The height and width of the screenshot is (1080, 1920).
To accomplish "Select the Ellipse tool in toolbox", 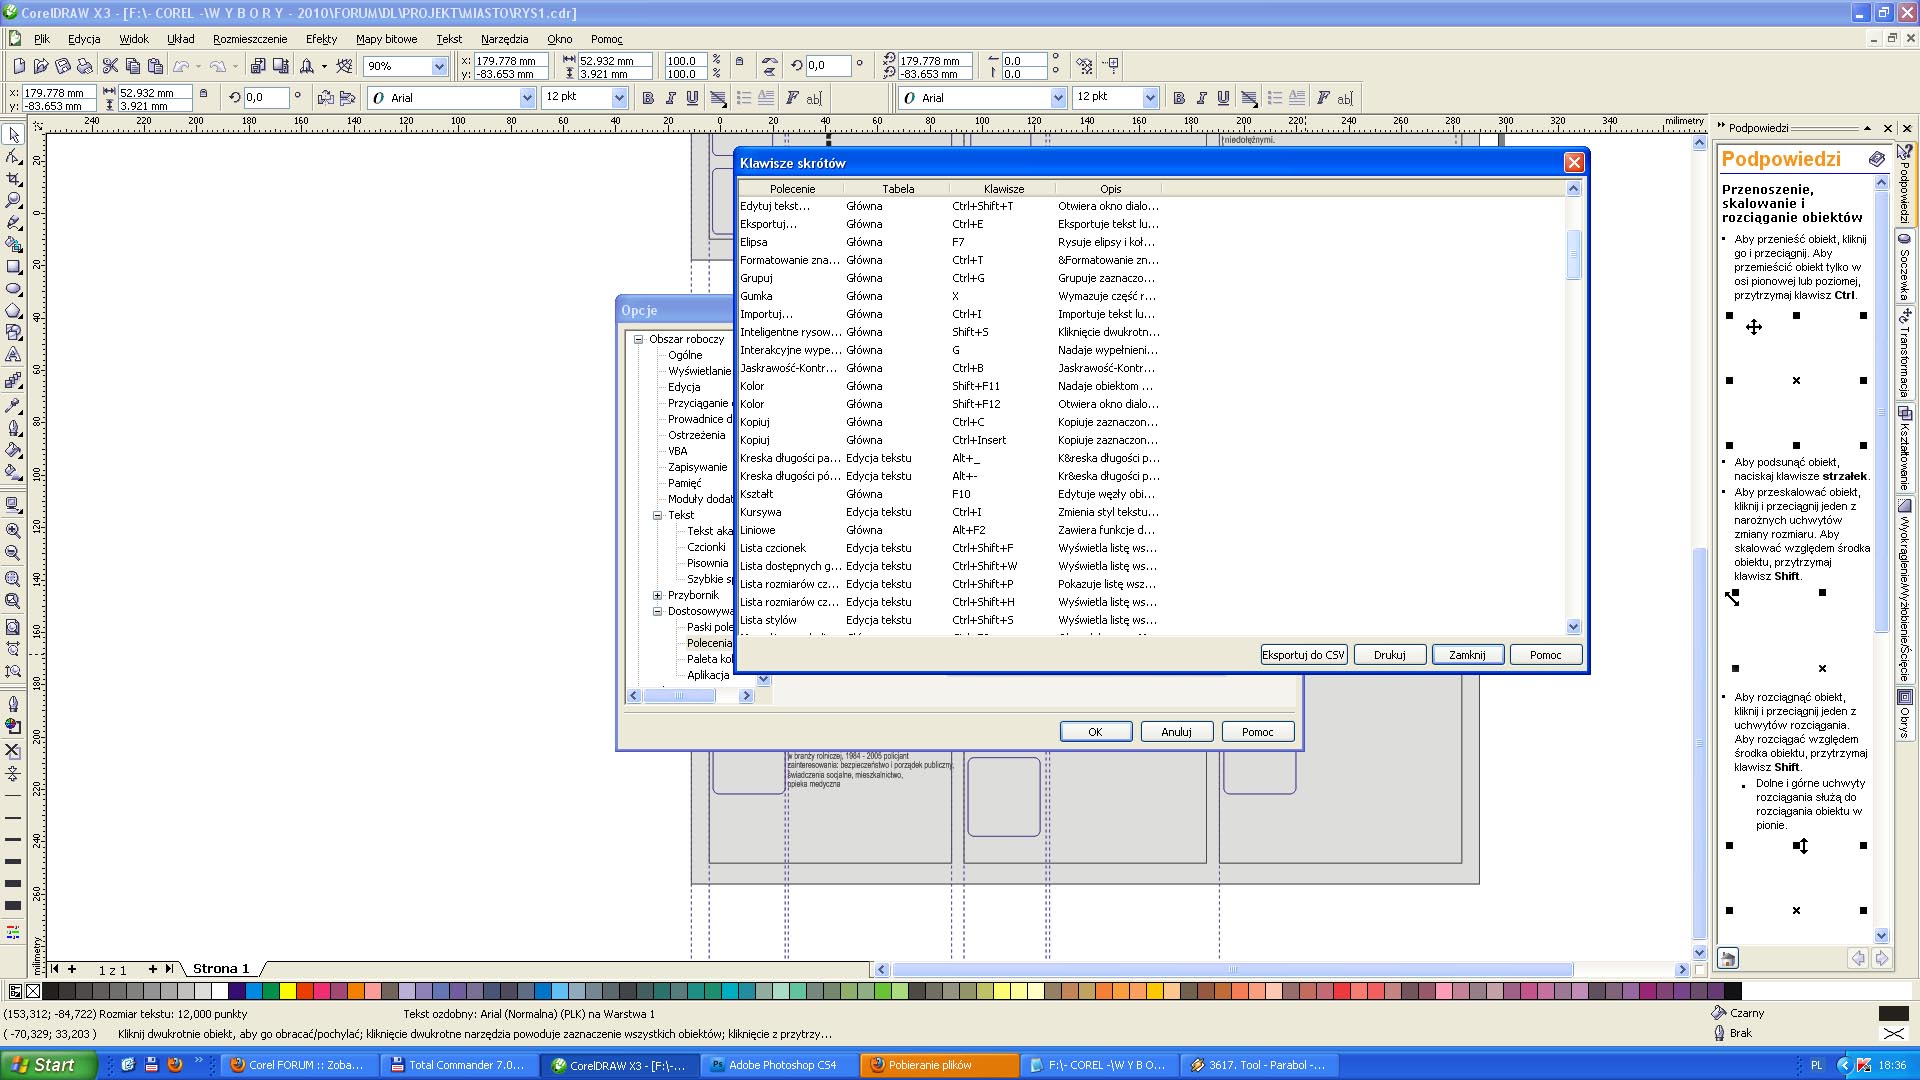I will (13, 289).
